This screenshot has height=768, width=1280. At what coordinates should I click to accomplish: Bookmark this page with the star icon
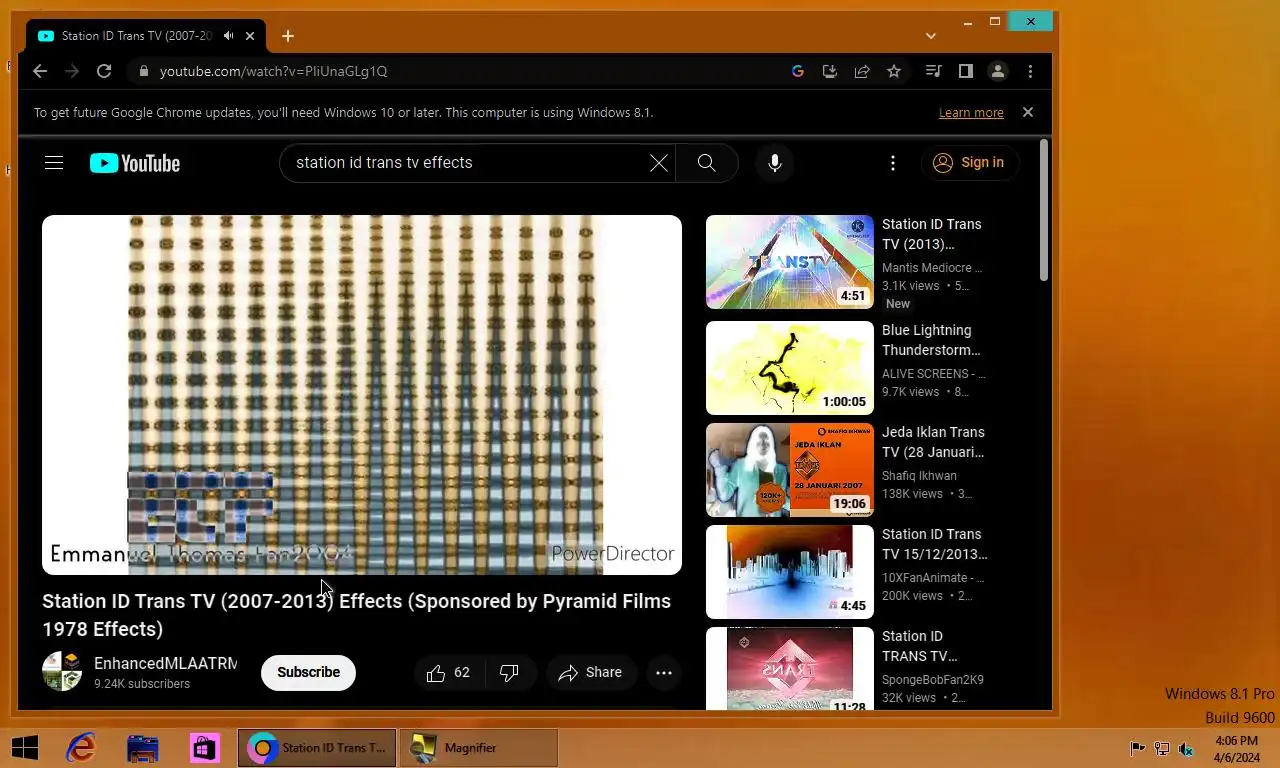tap(894, 71)
